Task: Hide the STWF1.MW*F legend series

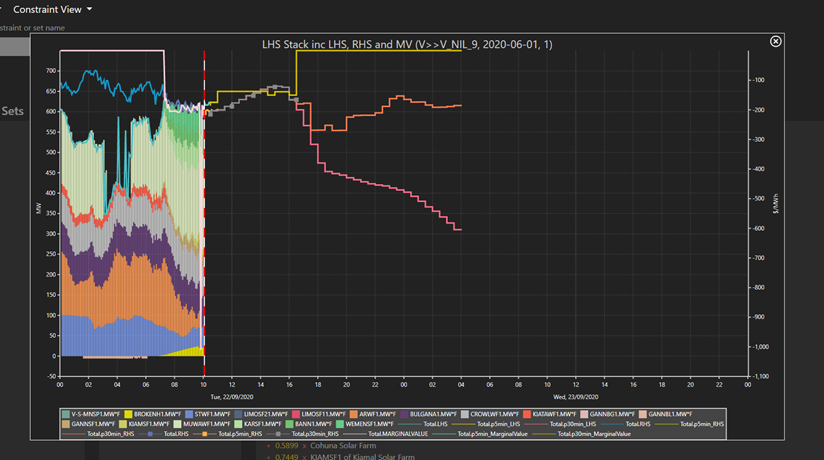Action: (209, 414)
